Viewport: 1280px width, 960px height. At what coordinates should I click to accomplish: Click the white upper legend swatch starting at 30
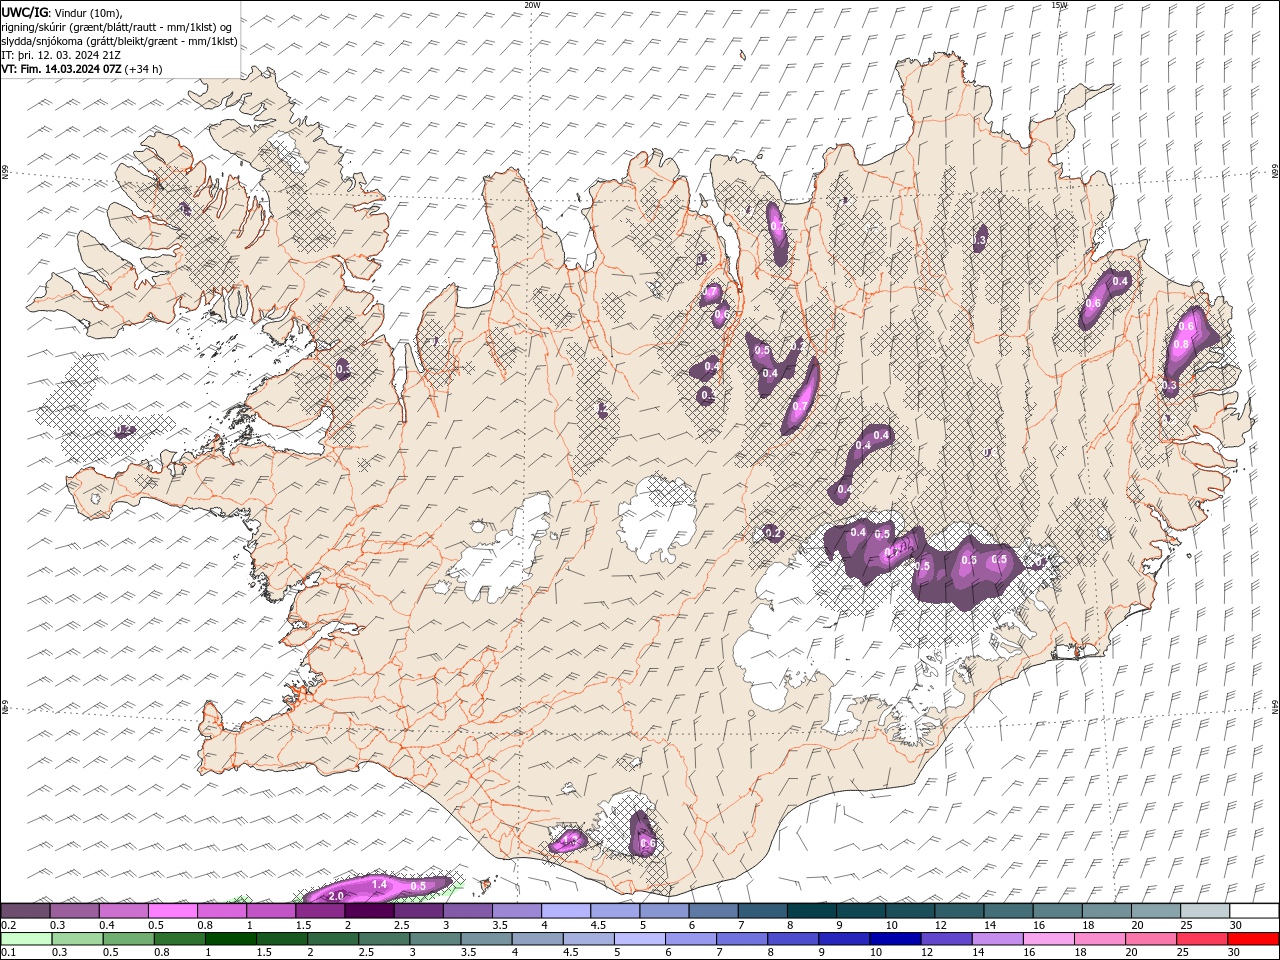1254,911
